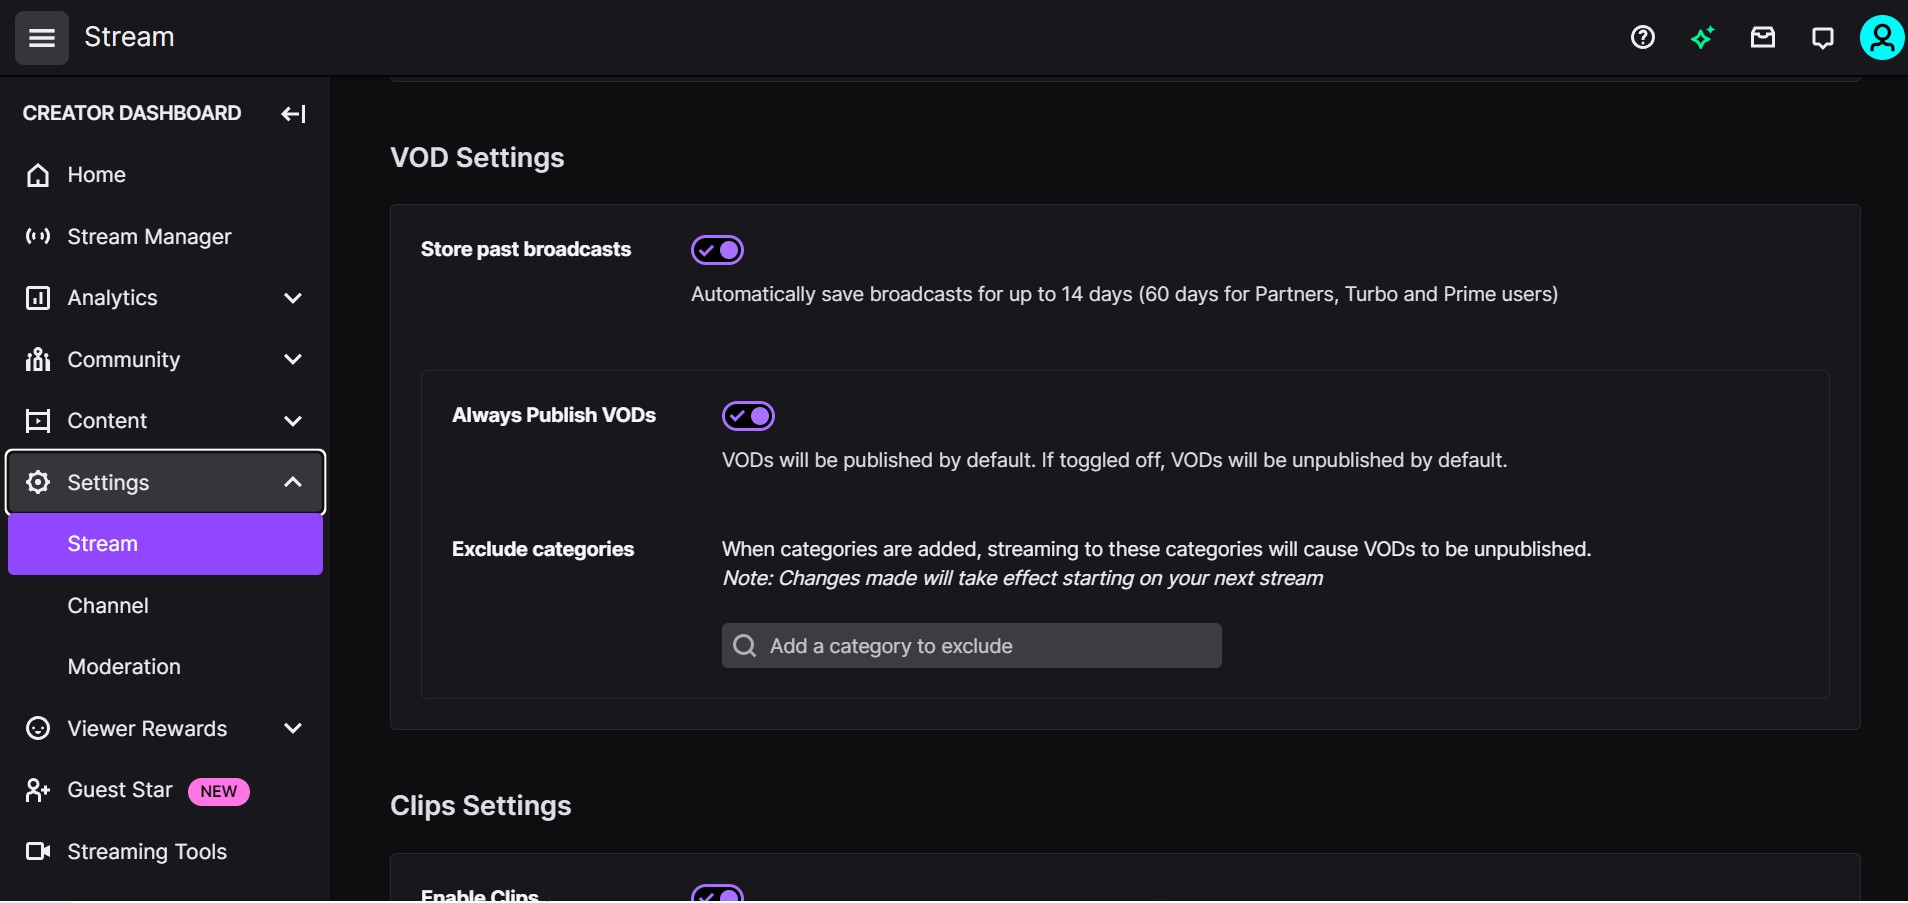Screen dimensions: 1908x903
Task: Disable the Store past broadcasts toggle
Action: [717, 249]
